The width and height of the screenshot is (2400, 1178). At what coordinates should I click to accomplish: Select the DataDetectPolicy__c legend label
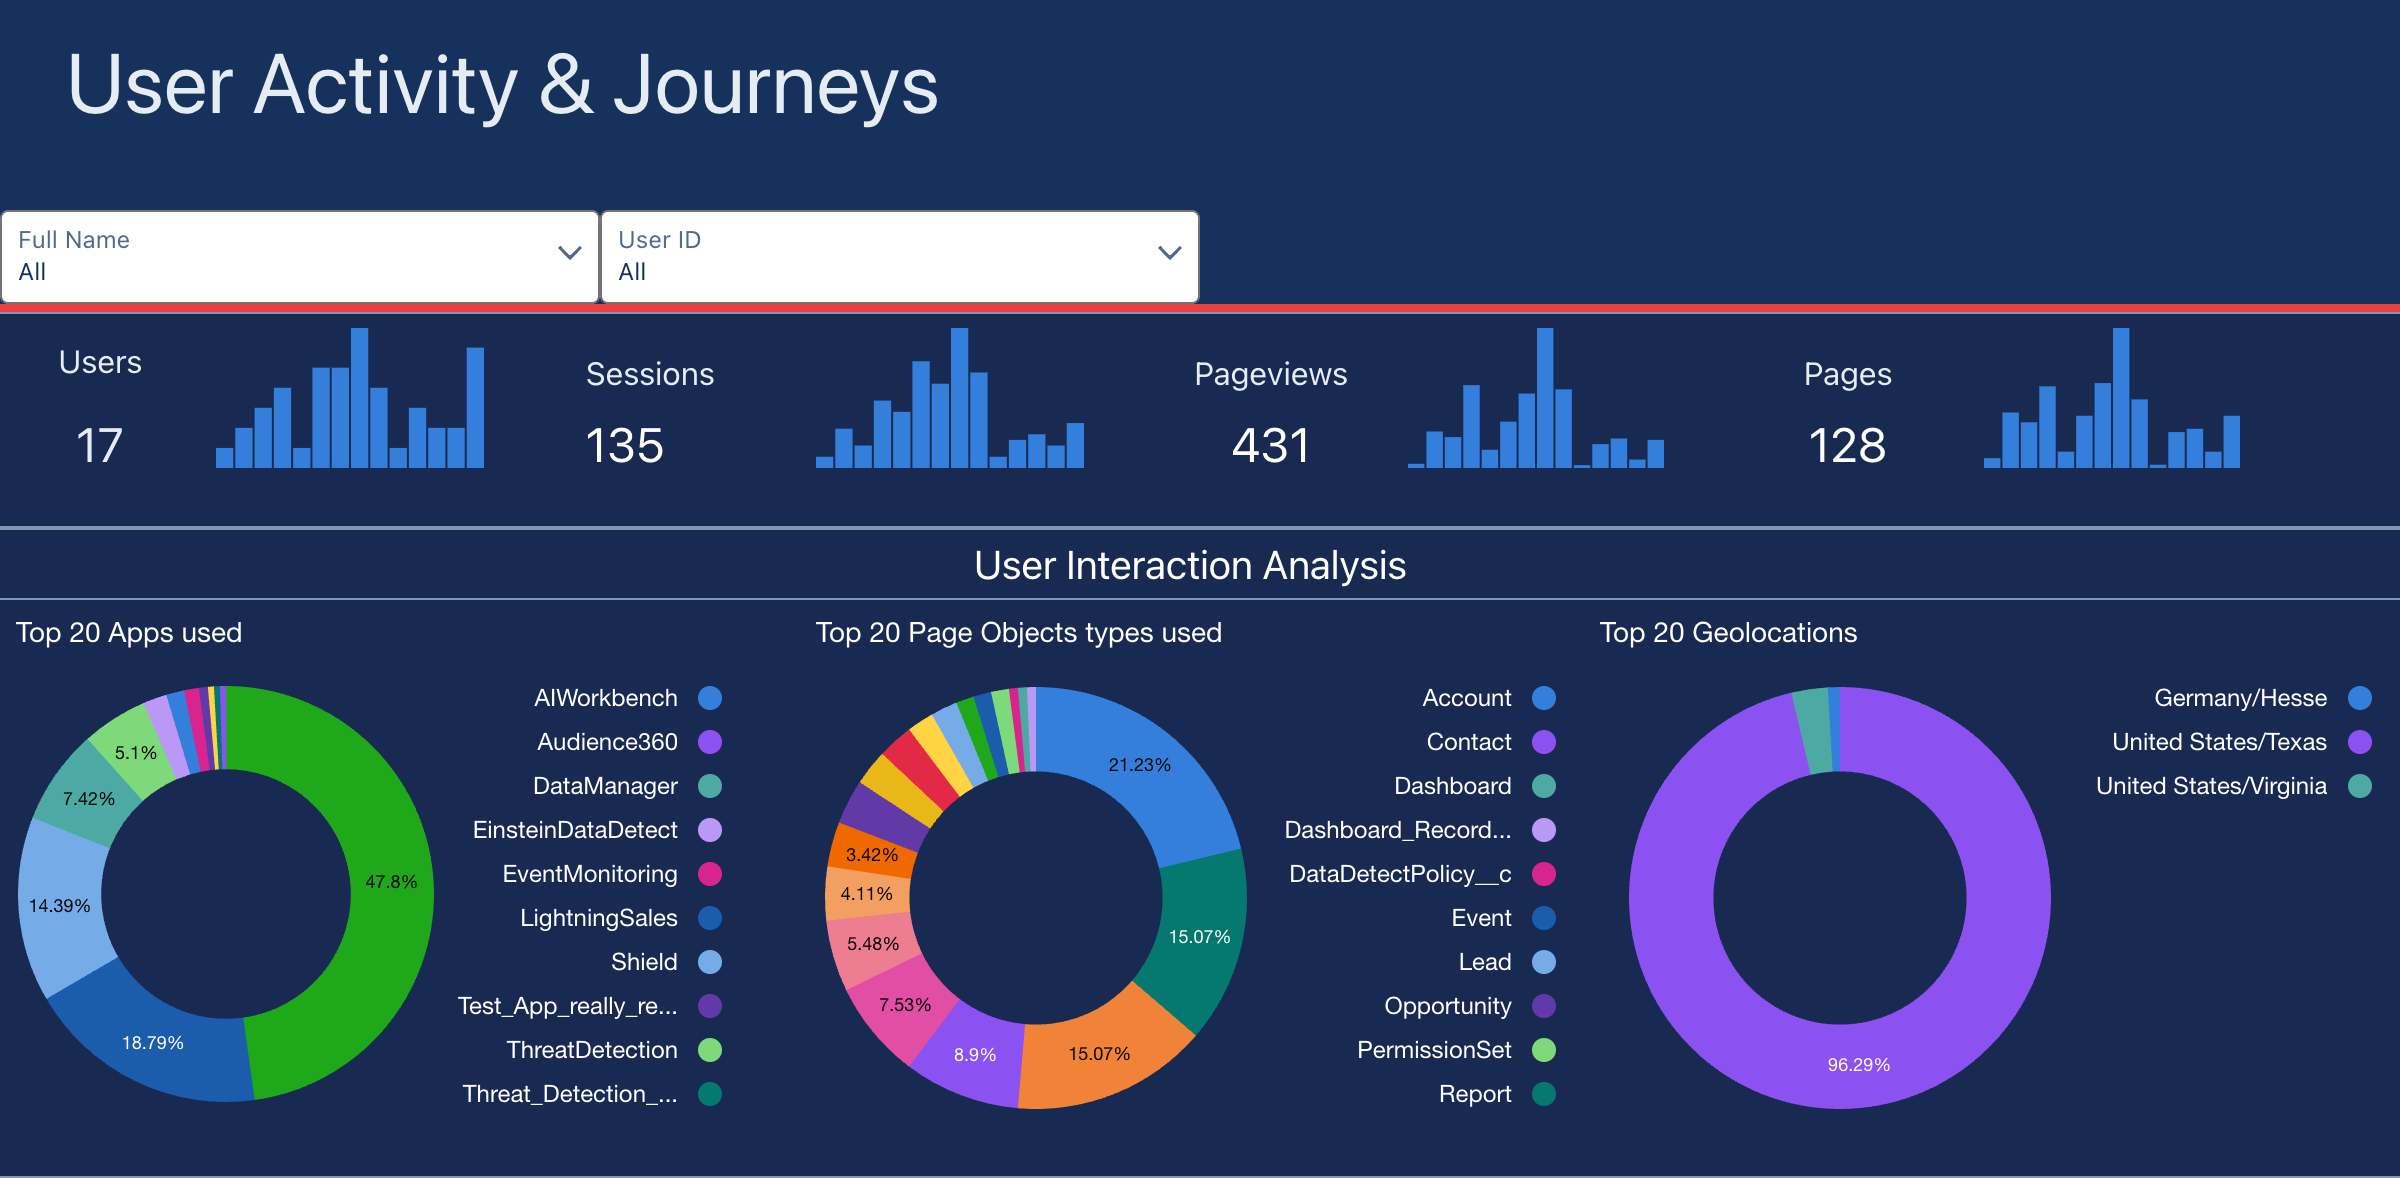point(1400,874)
